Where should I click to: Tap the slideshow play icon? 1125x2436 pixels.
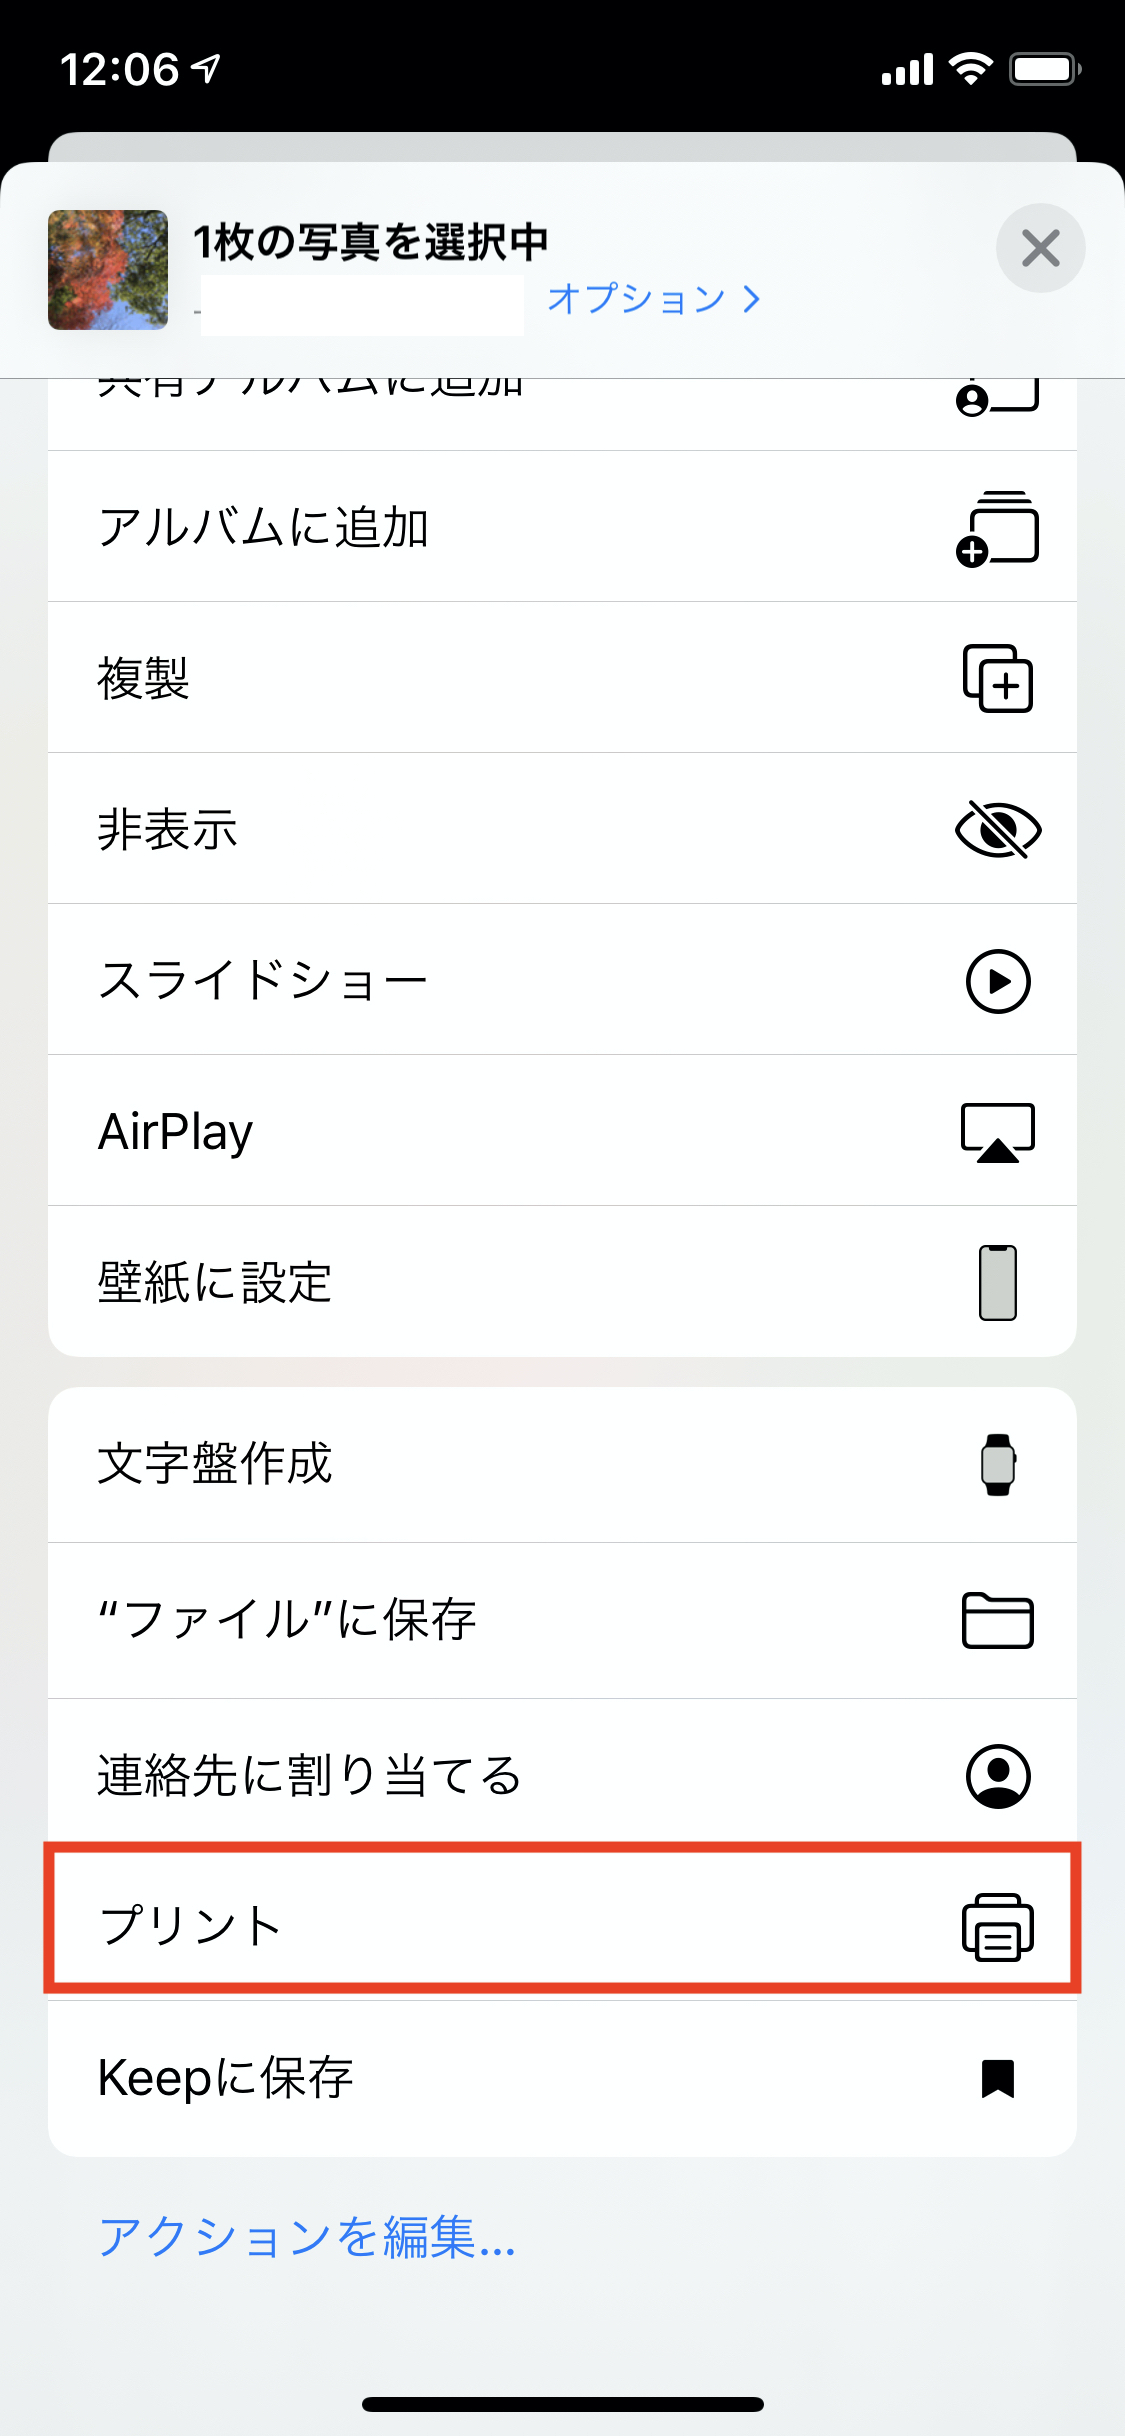click(997, 981)
